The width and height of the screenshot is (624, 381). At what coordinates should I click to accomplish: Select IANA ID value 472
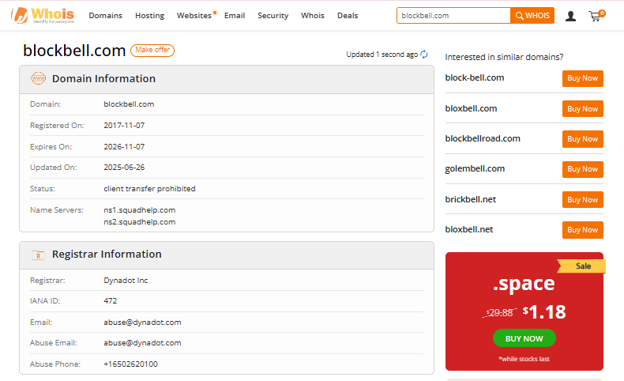[110, 301]
